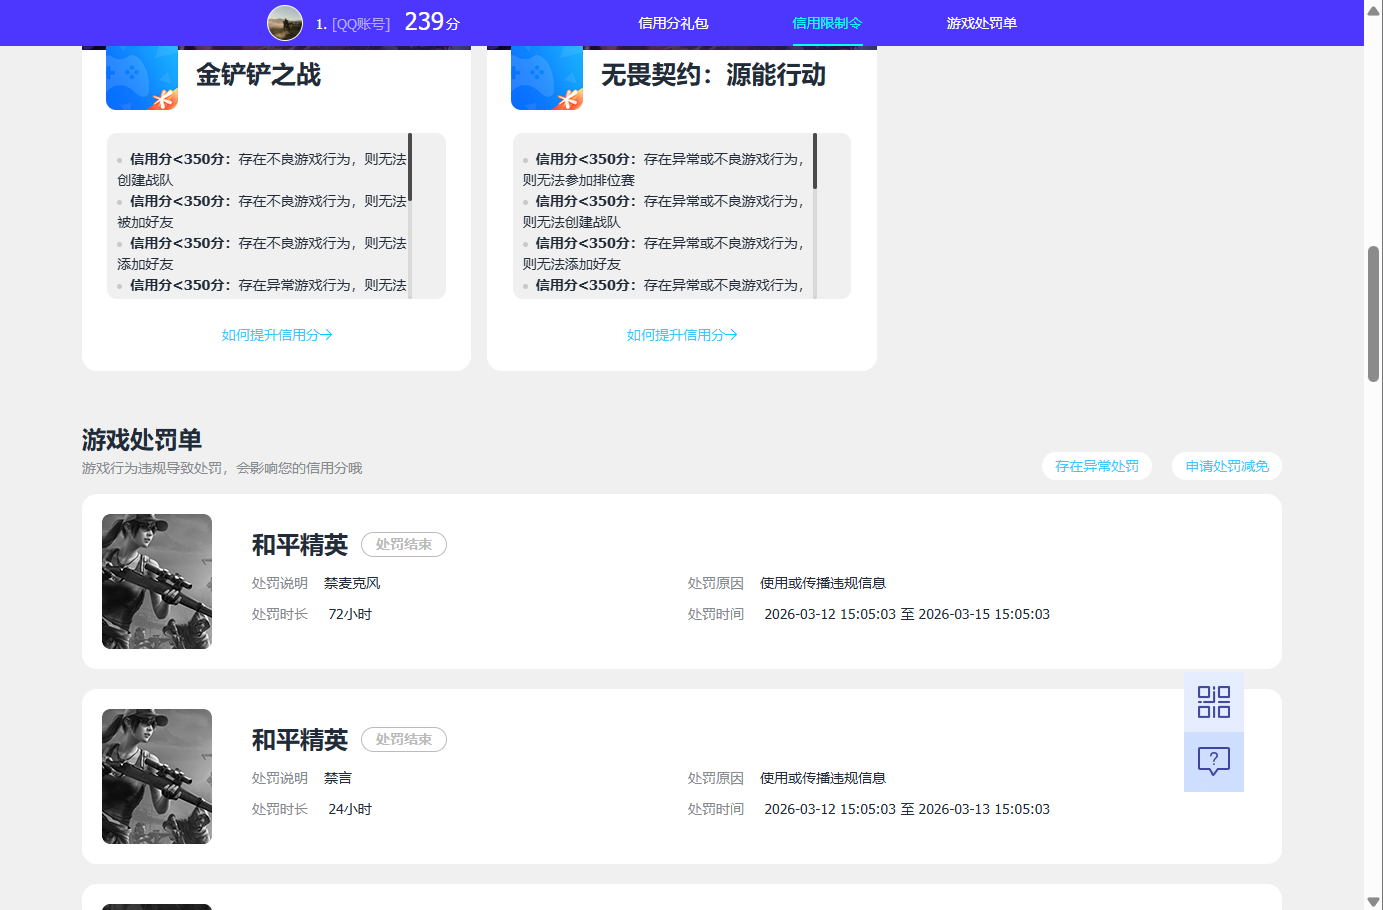
Task: Click the 处罚结束 status badge
Action: (403, 544)
